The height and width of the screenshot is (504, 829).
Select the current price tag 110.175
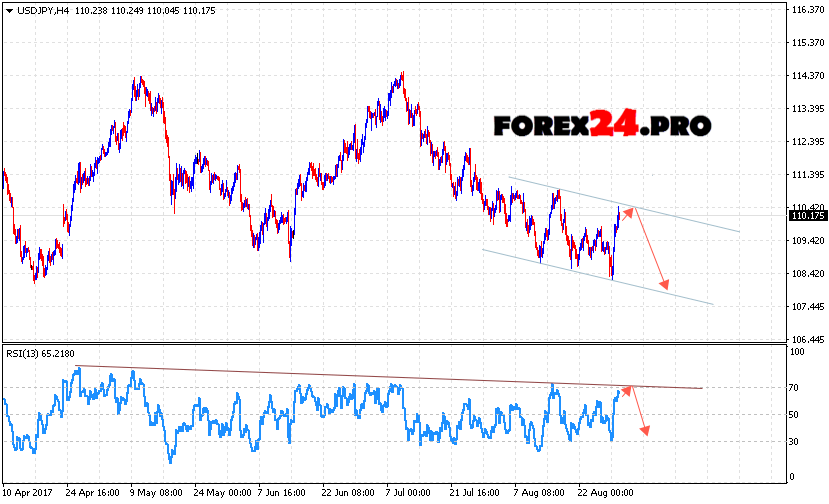click(806, 215)
